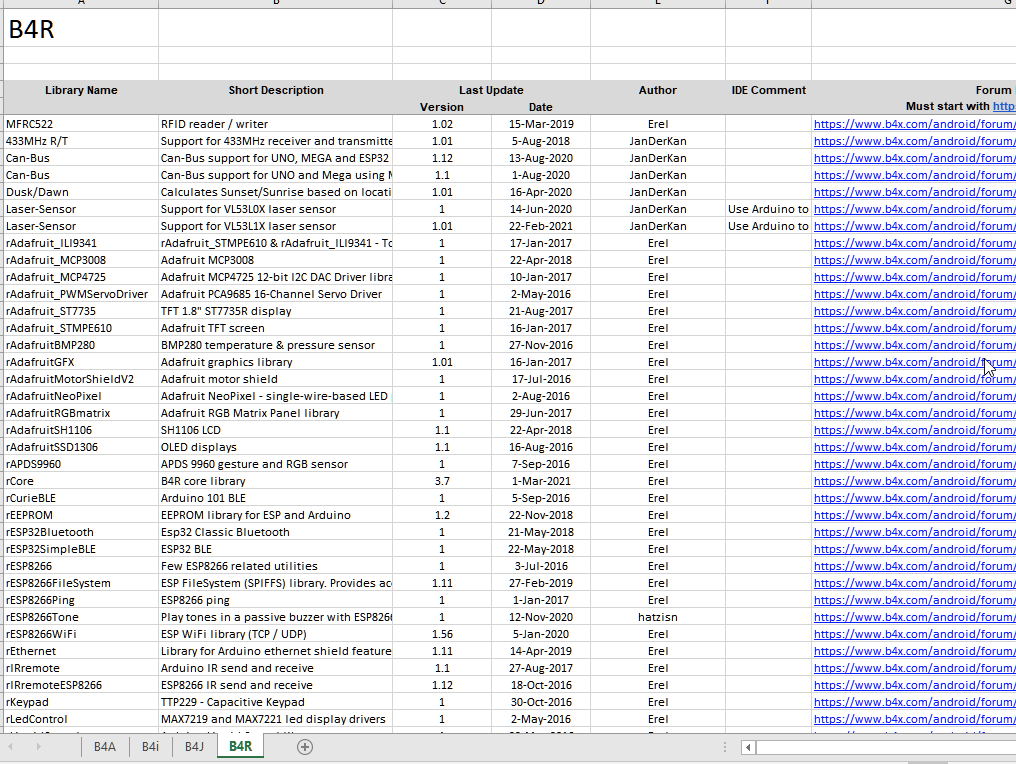This screenshot has height=764, width=1016.
Task: Select the rESP8266FileSystem cell
Action: (x=81, y=583)
